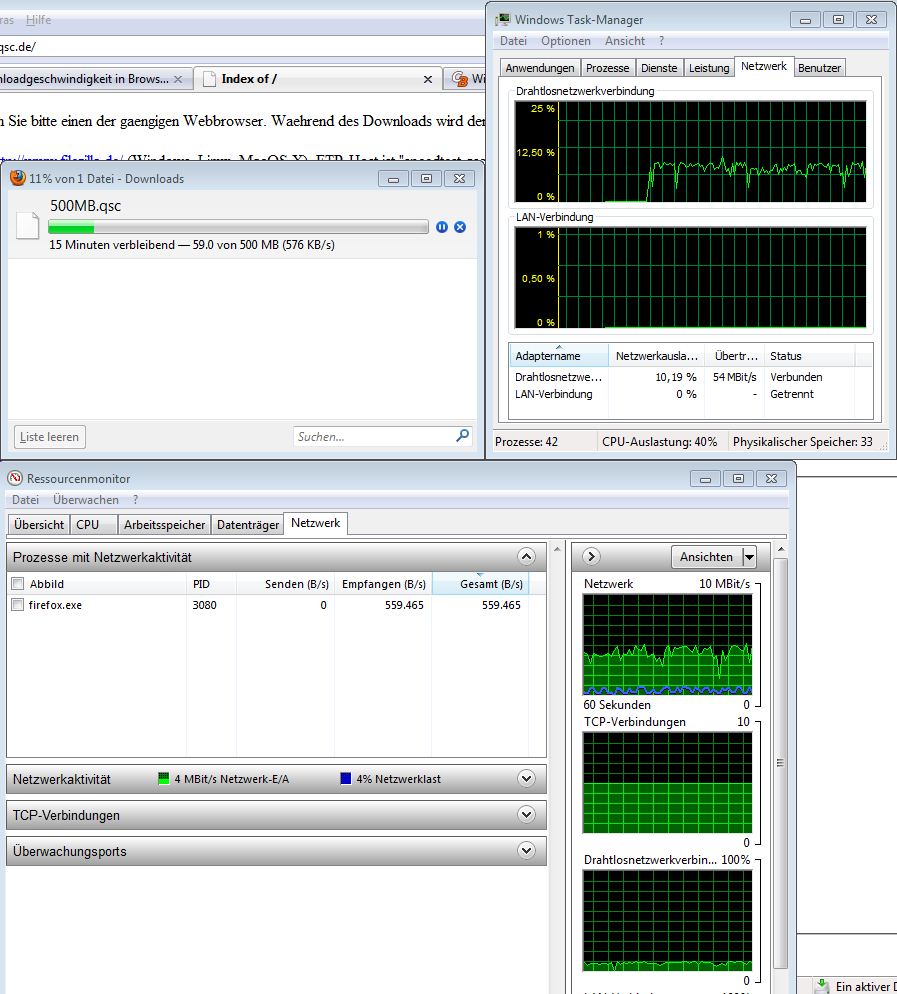Click PID value 3080

(x=204, y=605)
